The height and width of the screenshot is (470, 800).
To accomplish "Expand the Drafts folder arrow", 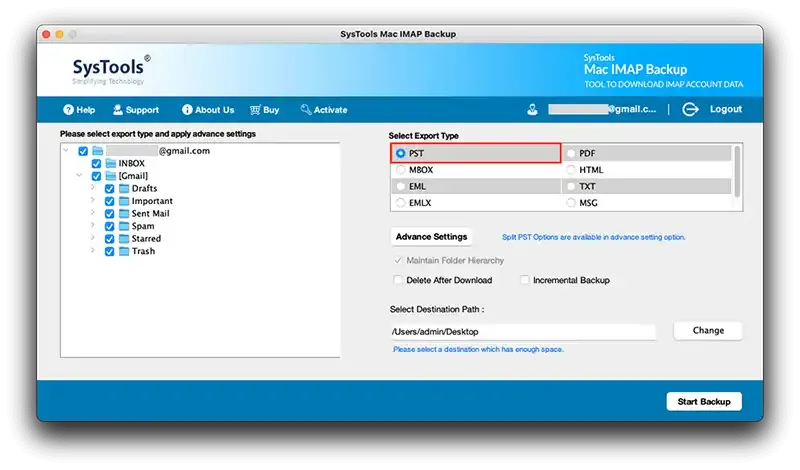I will 92,187.
